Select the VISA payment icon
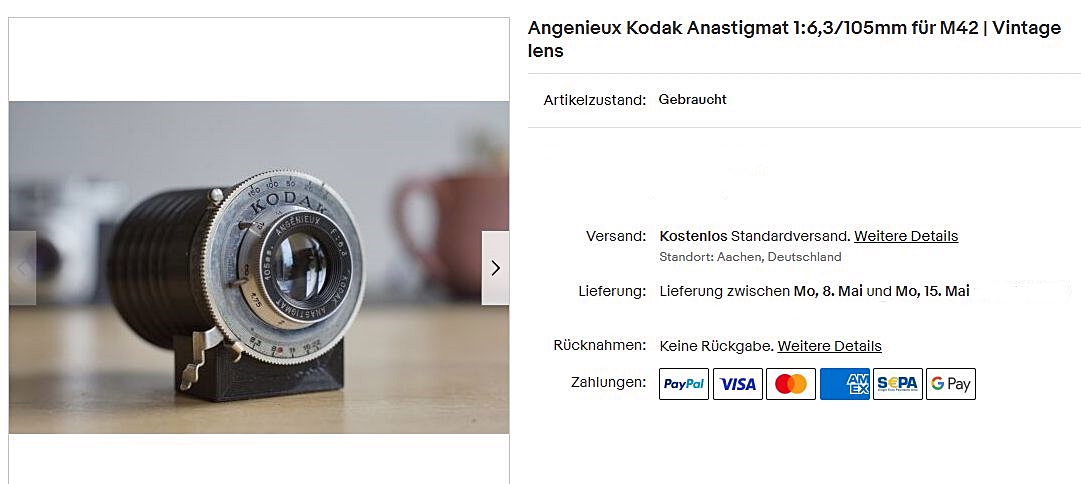 738,384
